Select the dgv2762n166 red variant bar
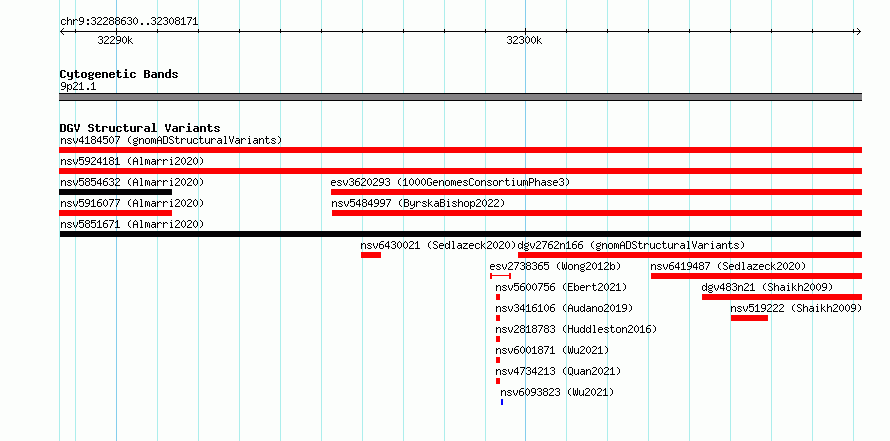The image size is (890, 441). click(690, 255)
